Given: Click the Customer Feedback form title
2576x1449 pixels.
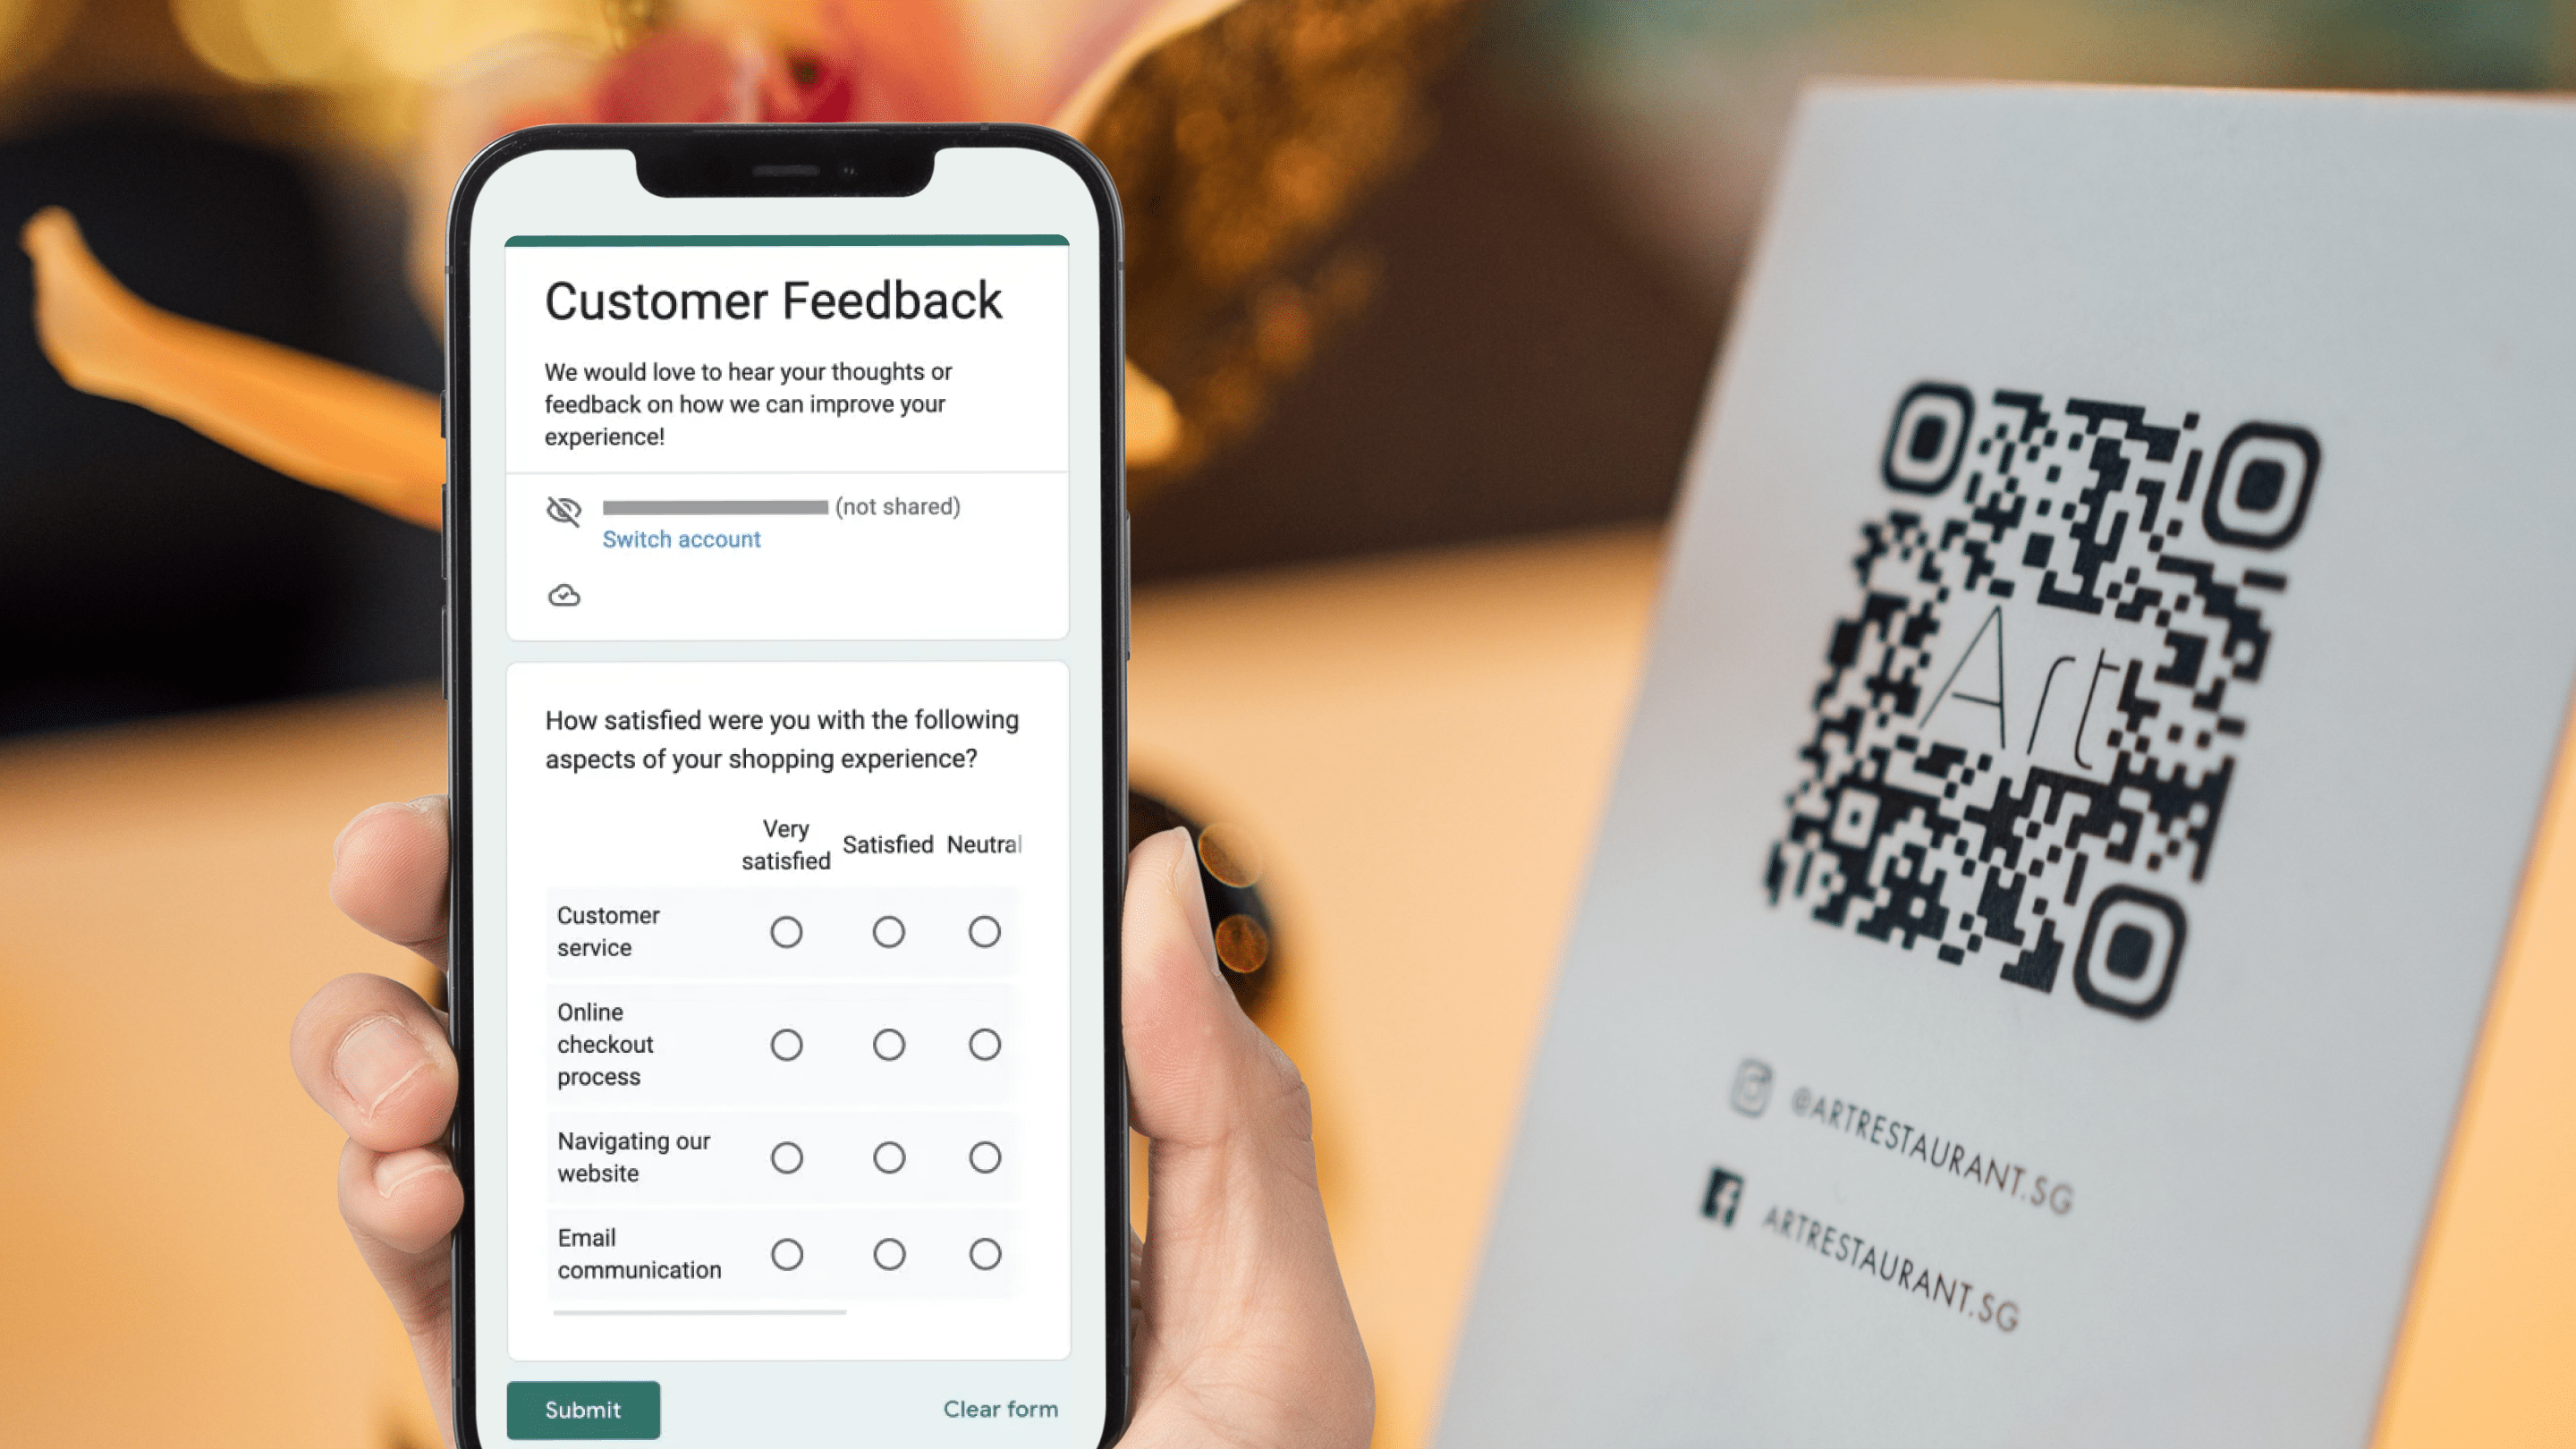Looking at the screenshot, I should coord(773,301).
